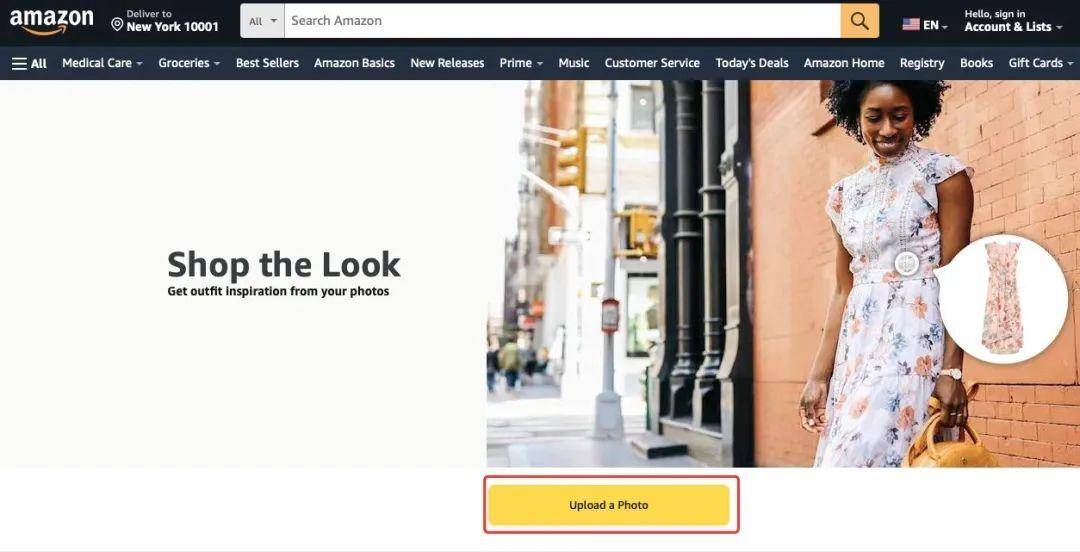Image resolution: width=1080 pixels, height=552 pixels.
Task: Open the Prime dropdown menu
Action: click(521, 63)
